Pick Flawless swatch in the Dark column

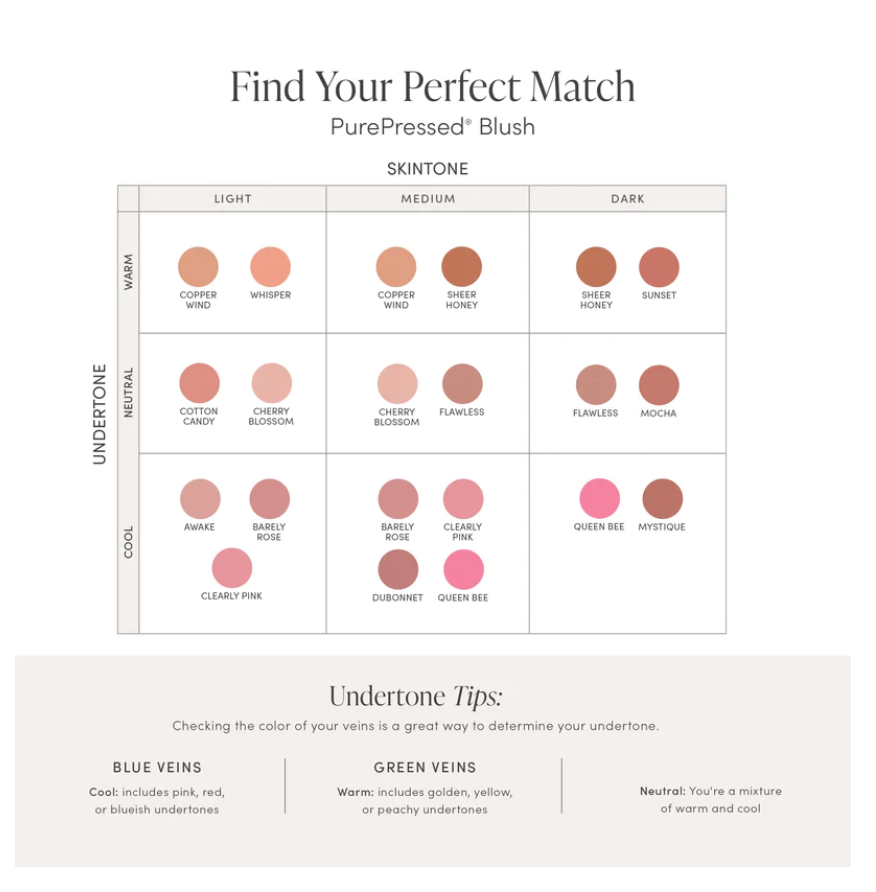[x=596, y=385]
